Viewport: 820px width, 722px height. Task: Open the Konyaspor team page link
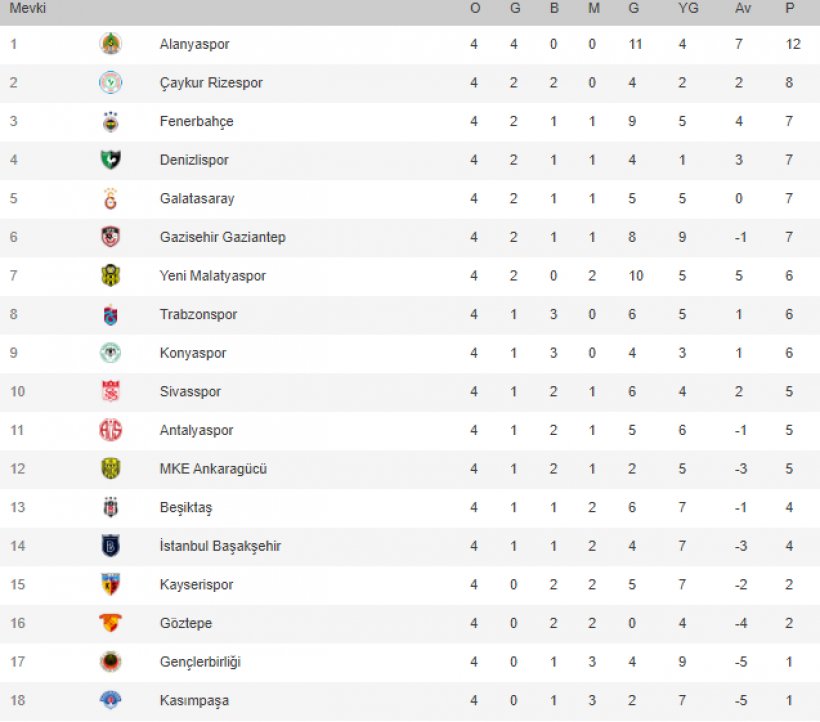tap(193, 353)
